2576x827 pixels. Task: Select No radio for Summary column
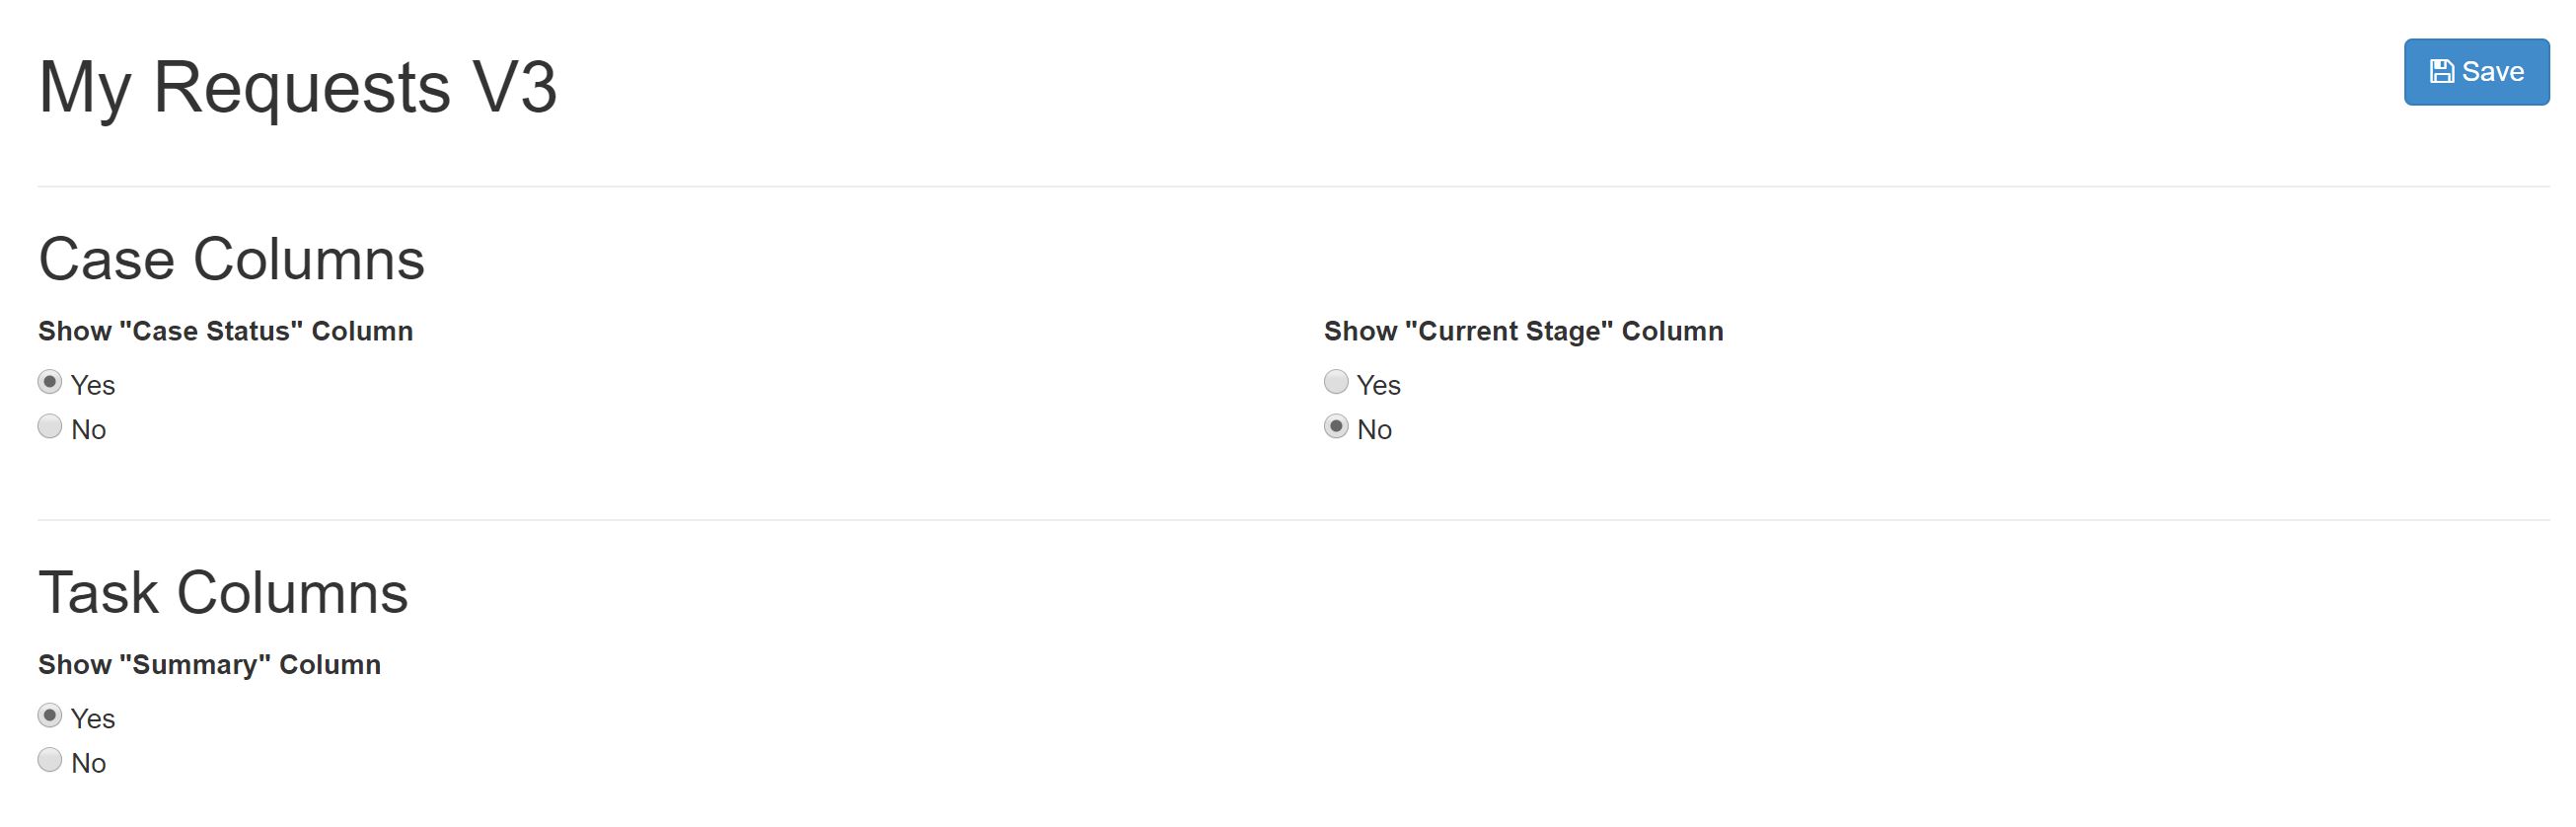pos(50,760)
